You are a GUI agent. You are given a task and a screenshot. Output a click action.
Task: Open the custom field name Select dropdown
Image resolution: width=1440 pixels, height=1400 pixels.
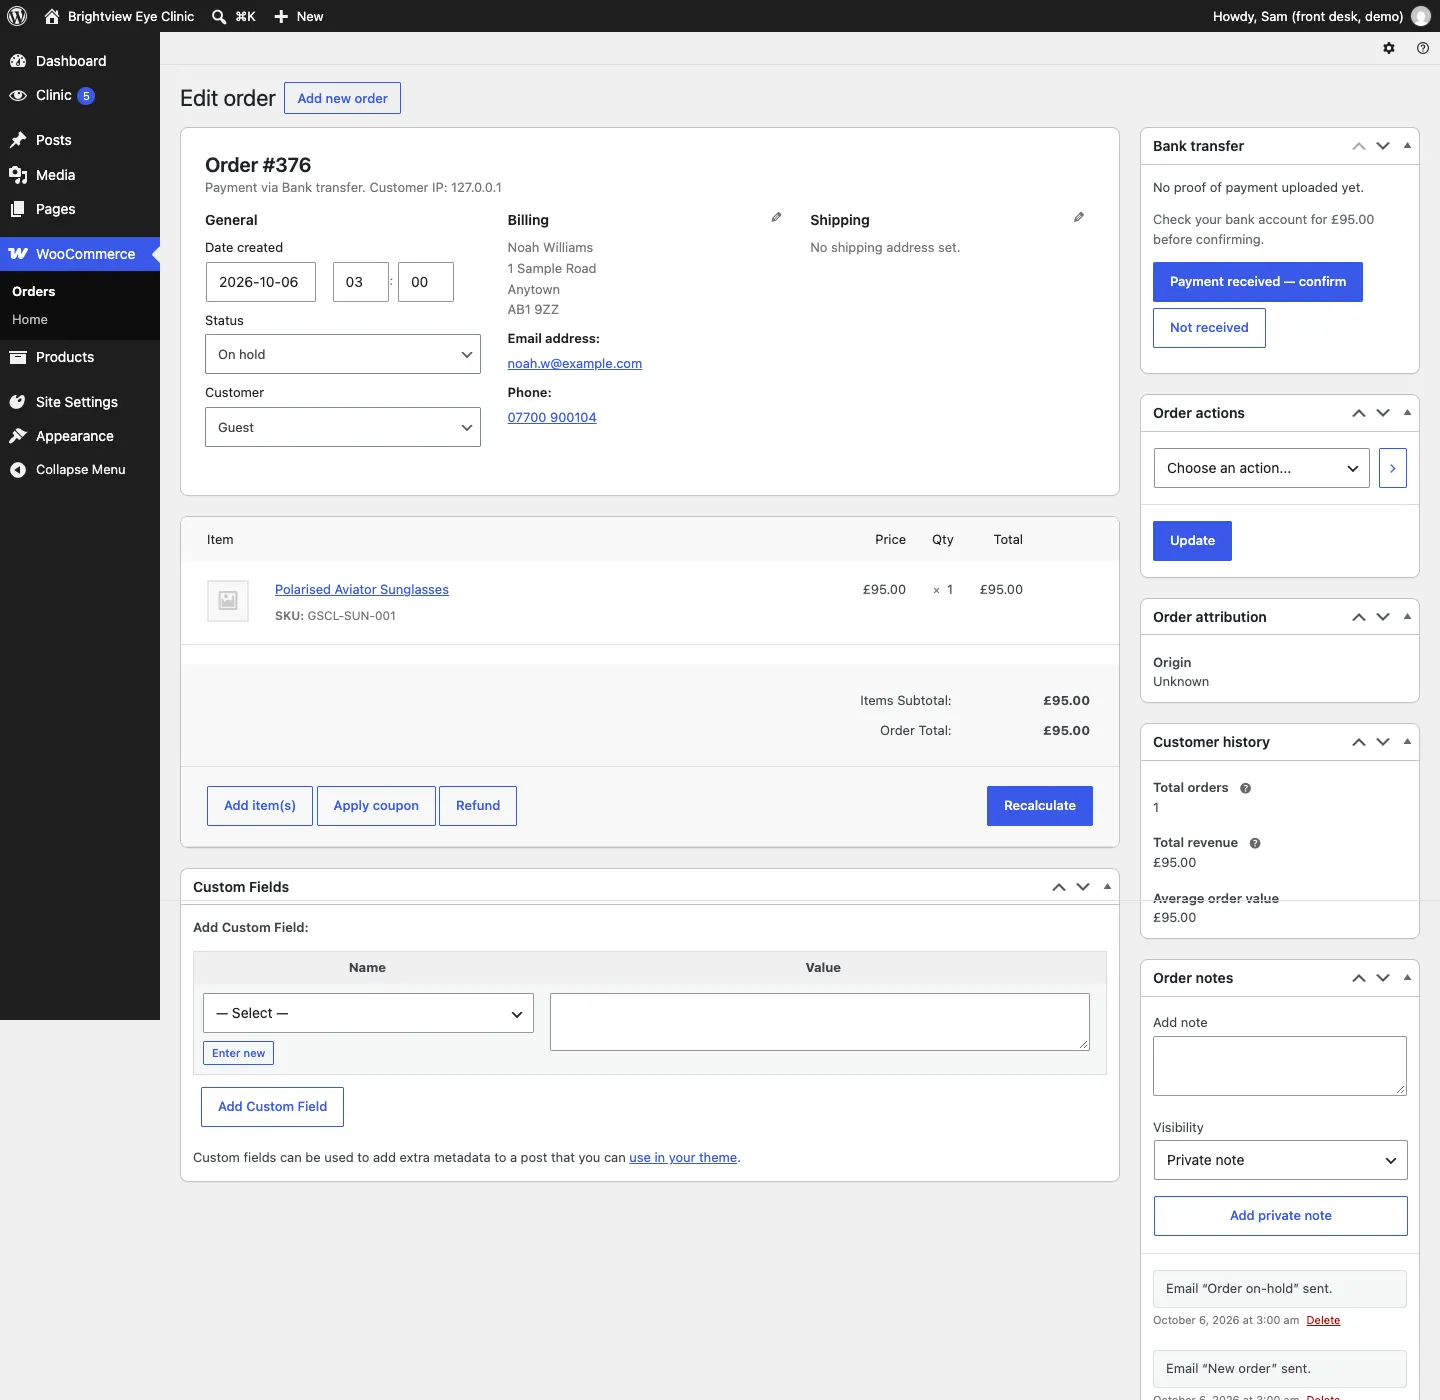pos(368,1013)
